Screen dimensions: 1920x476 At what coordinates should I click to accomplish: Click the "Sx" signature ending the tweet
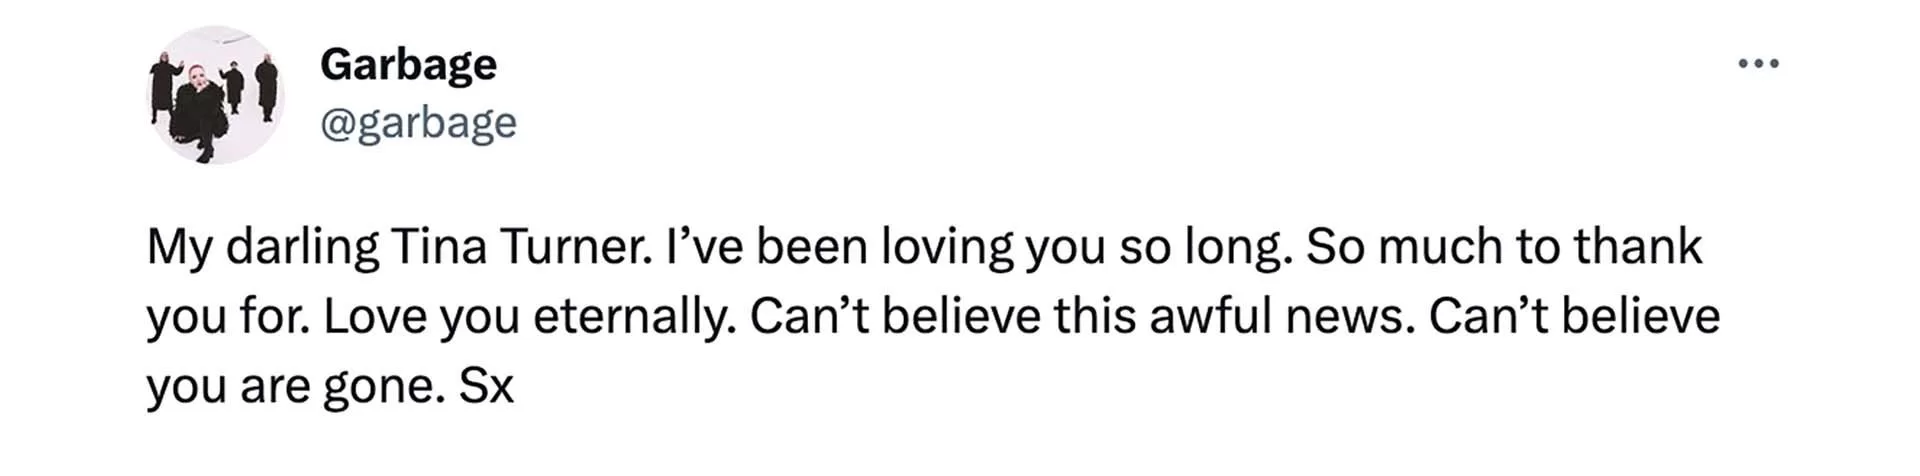[x=486, y=387]
